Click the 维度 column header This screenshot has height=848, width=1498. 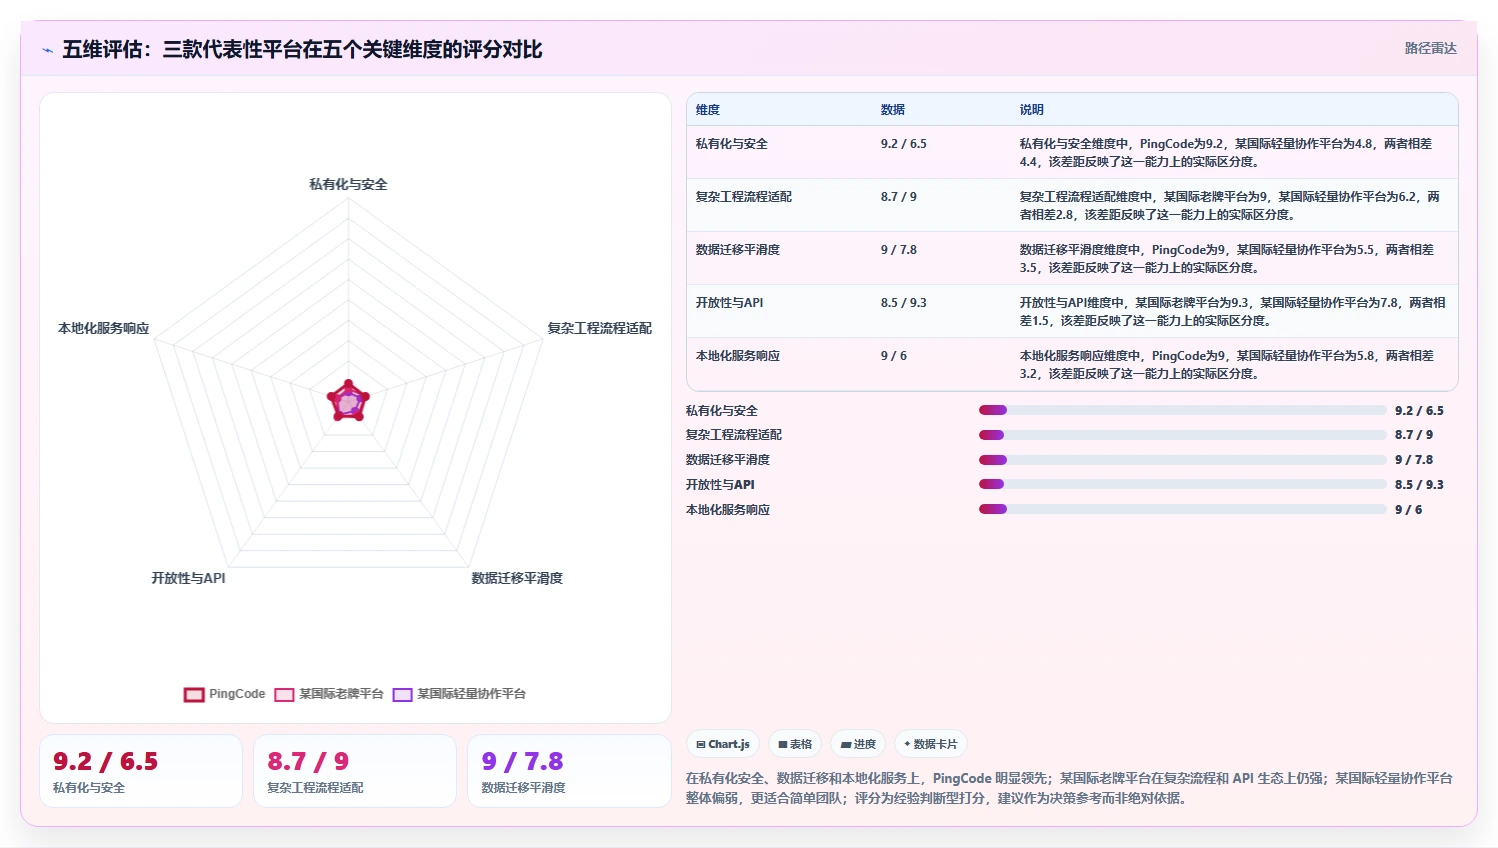(708, 110)
